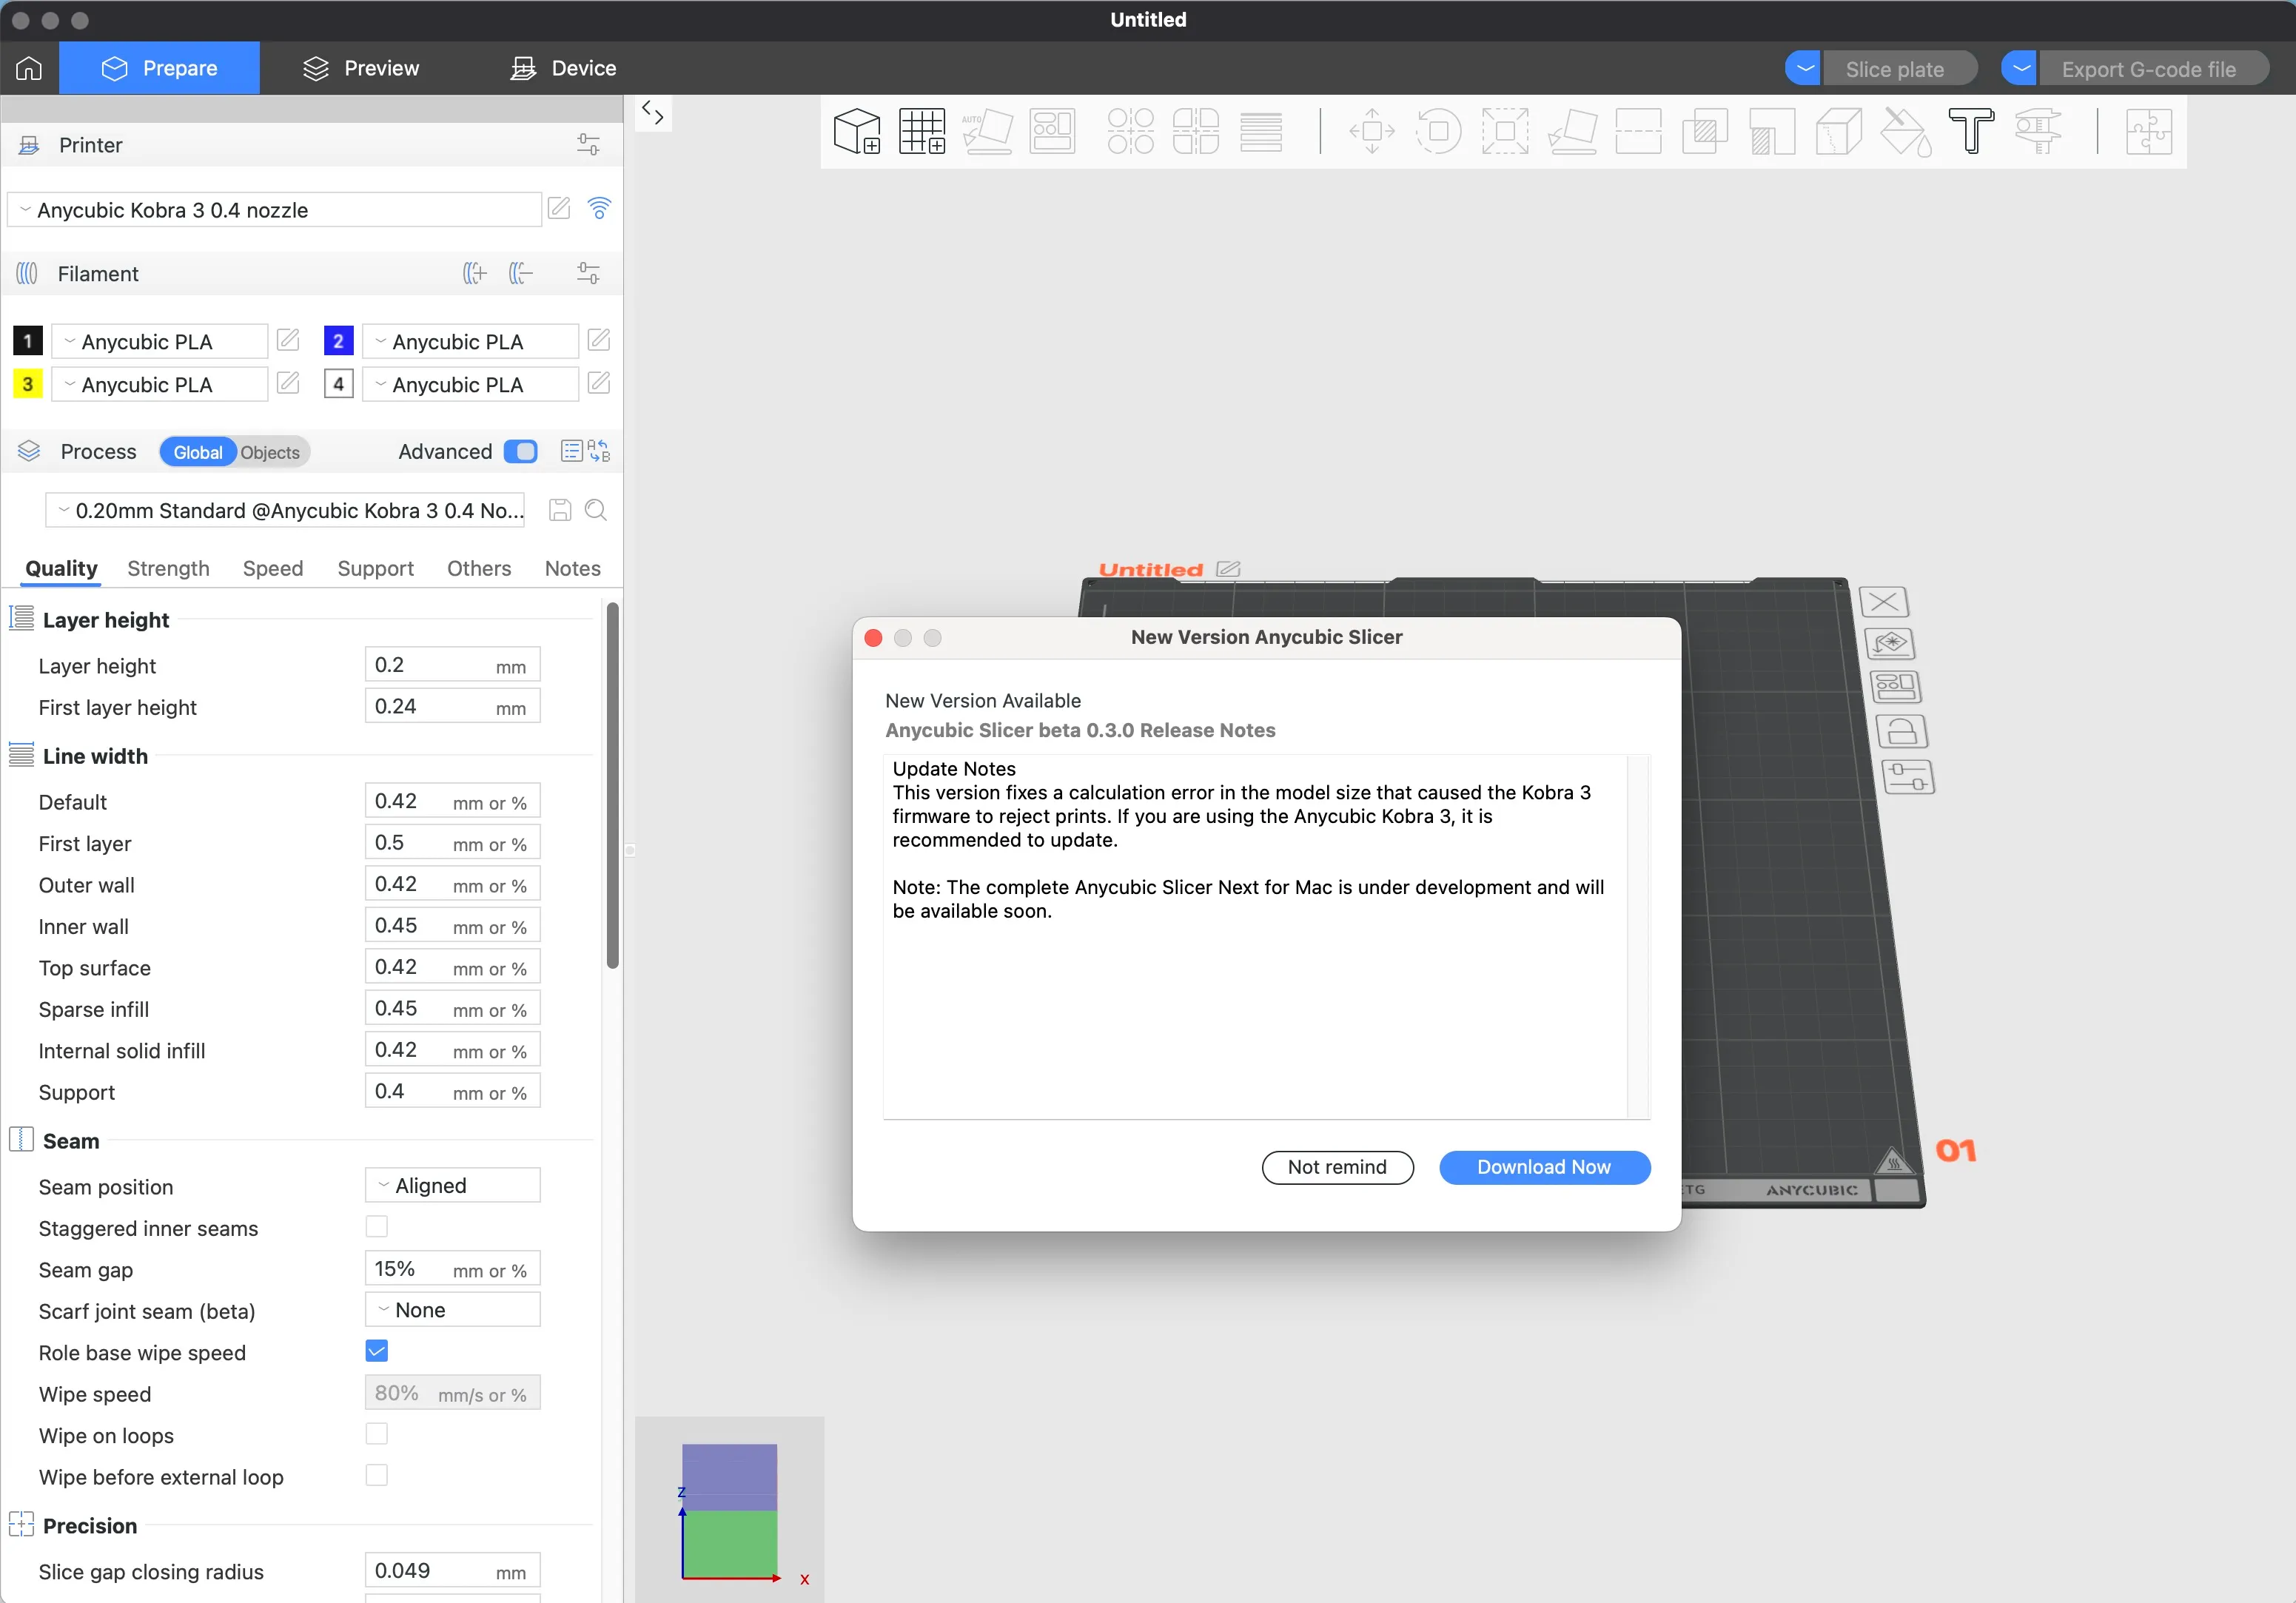Edit the filament 1 preset icon

point(288,340)
